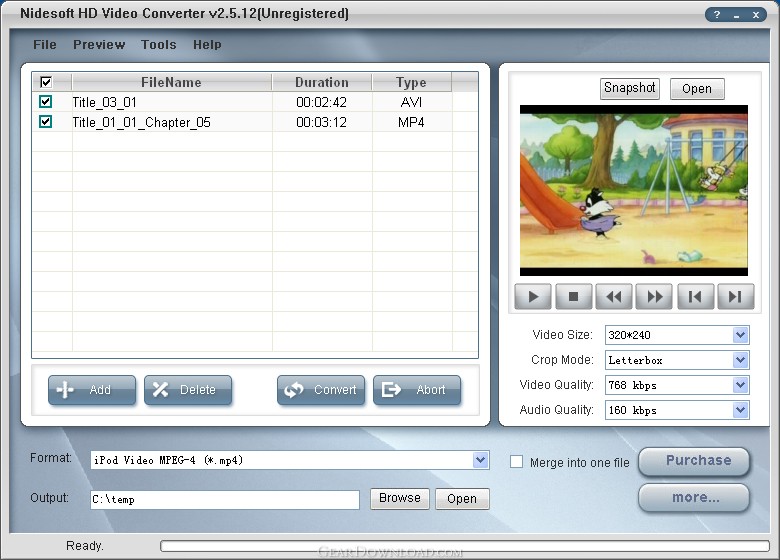Click the Abort button
This screenshot has height=560, width=780.
[417, 390]
